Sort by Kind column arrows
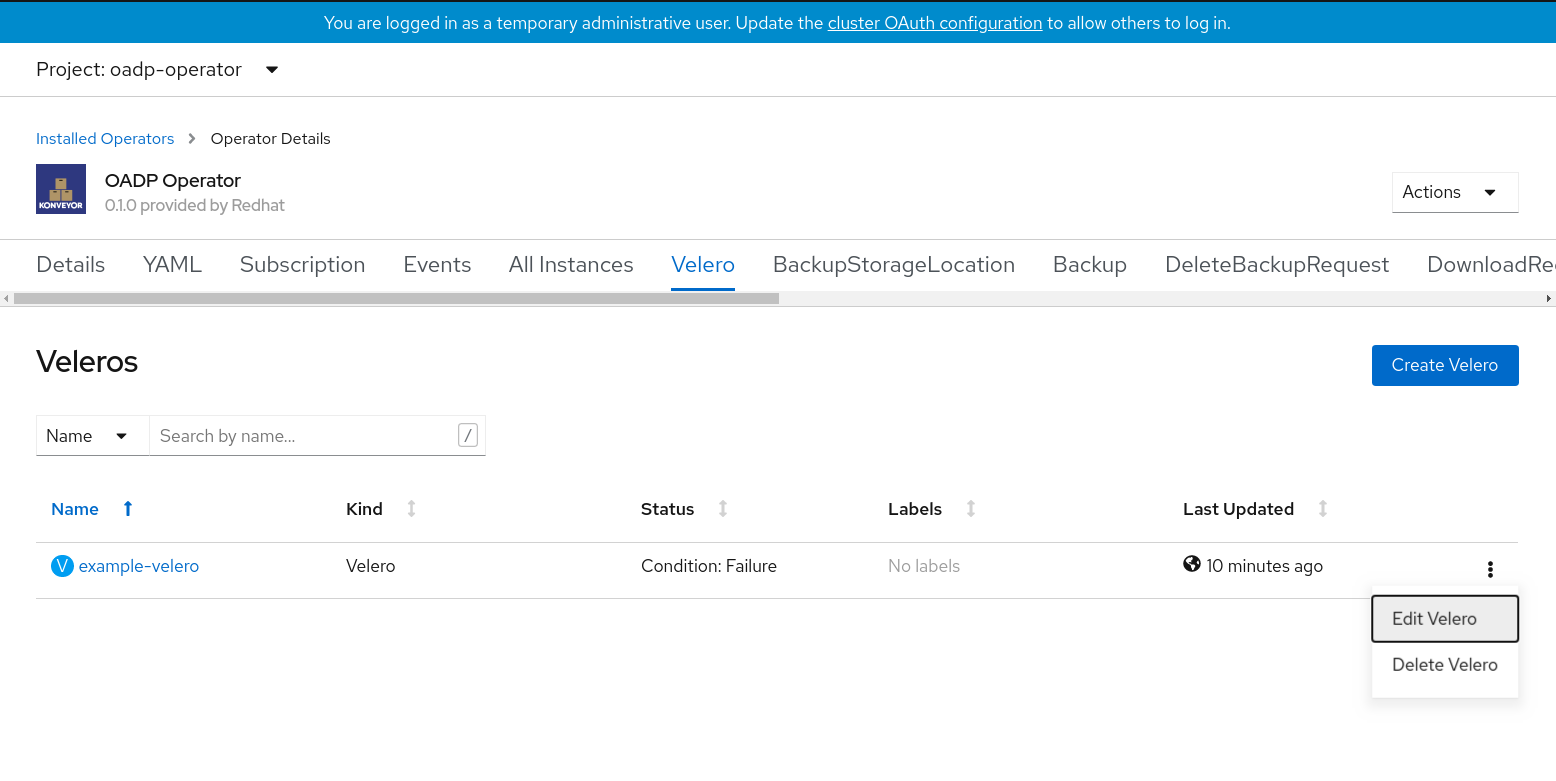The image size is (1556, 781). 411,508
